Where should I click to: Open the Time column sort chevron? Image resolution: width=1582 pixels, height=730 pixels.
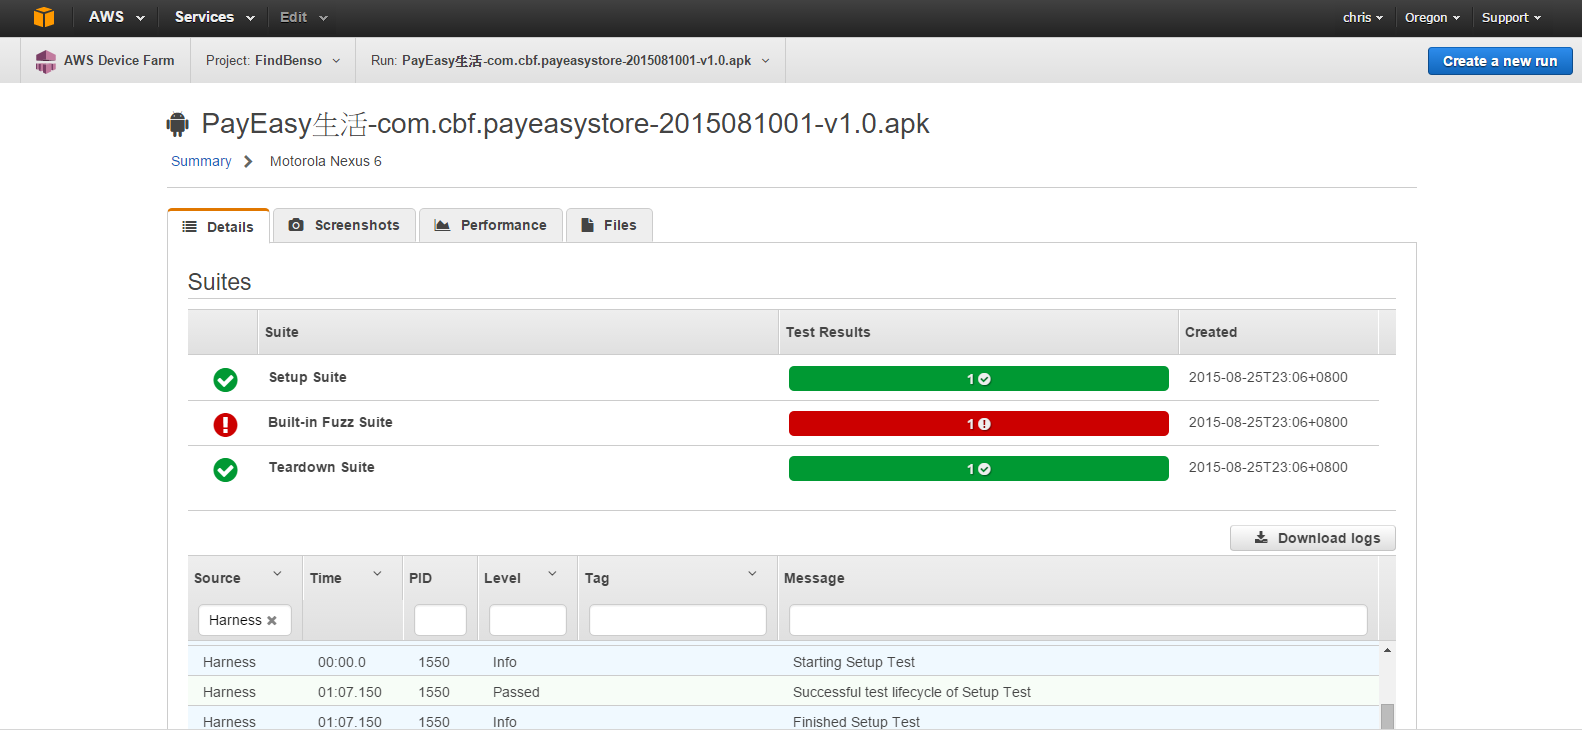click(x=378, y=574)
